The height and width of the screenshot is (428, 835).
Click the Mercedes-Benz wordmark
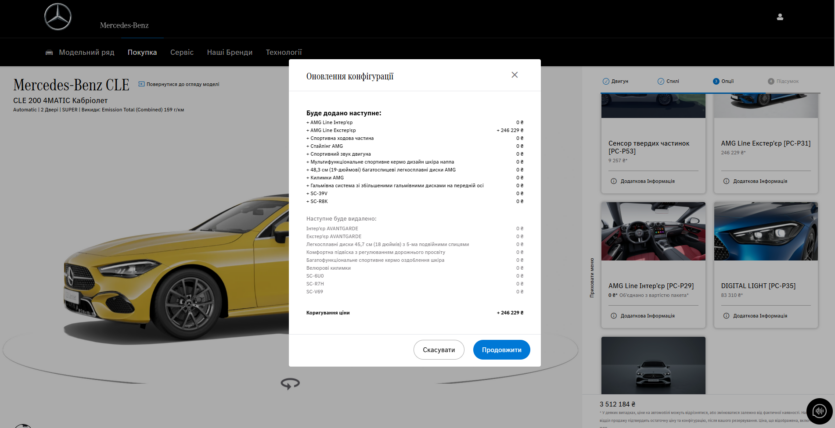124,25
